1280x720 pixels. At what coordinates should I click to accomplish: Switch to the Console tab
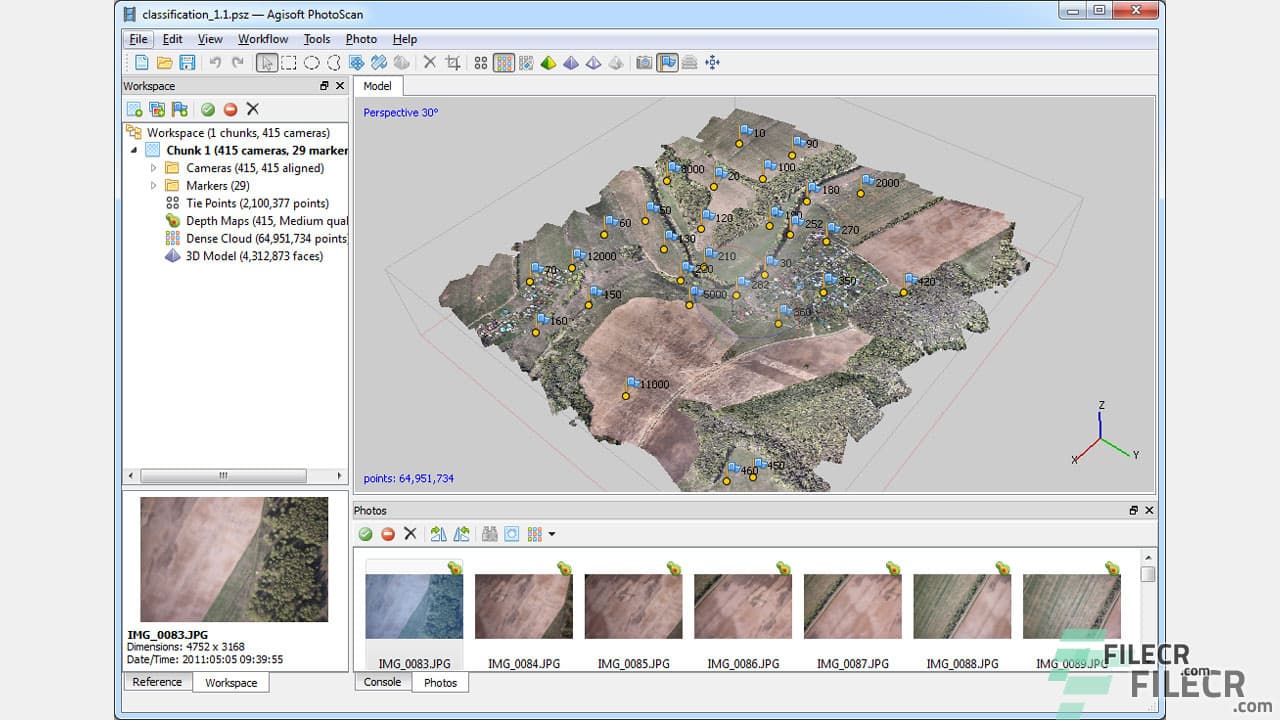[x=382, y=682]
